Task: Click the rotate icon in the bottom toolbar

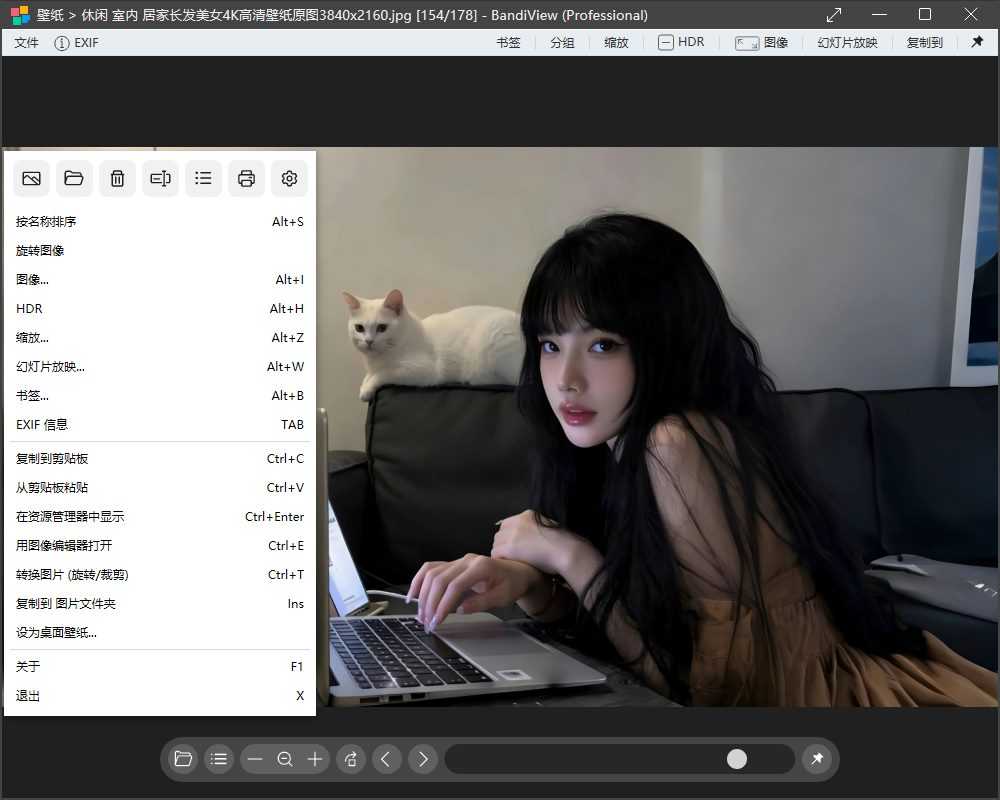Action: pos(351,759)
